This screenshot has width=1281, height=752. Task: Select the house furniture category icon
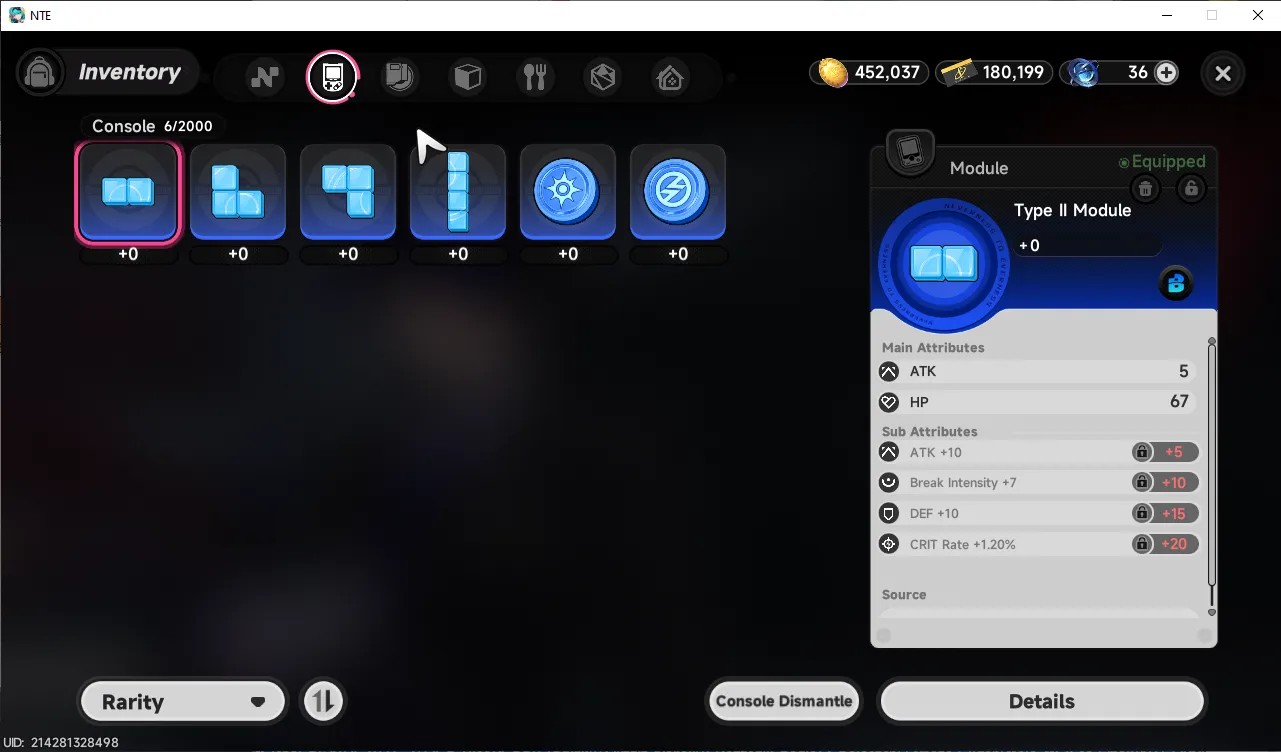tap(670, 77)
